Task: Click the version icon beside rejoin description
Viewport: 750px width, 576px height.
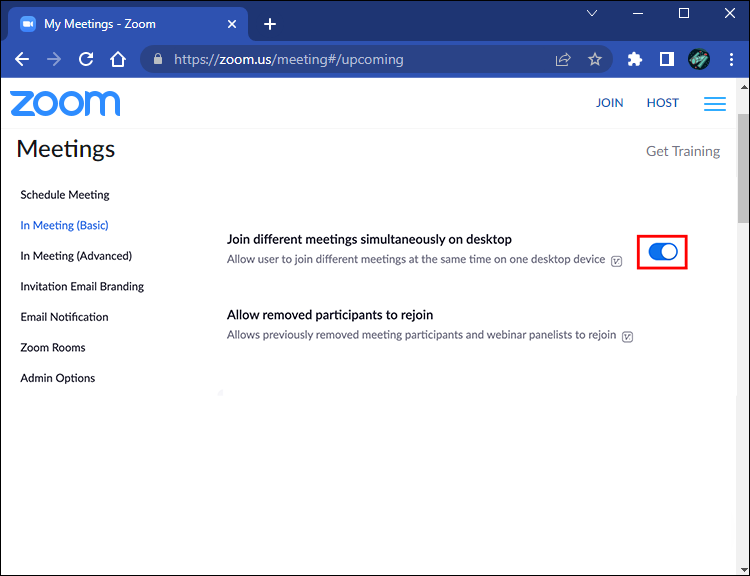Action: click(x=628, y=337)
